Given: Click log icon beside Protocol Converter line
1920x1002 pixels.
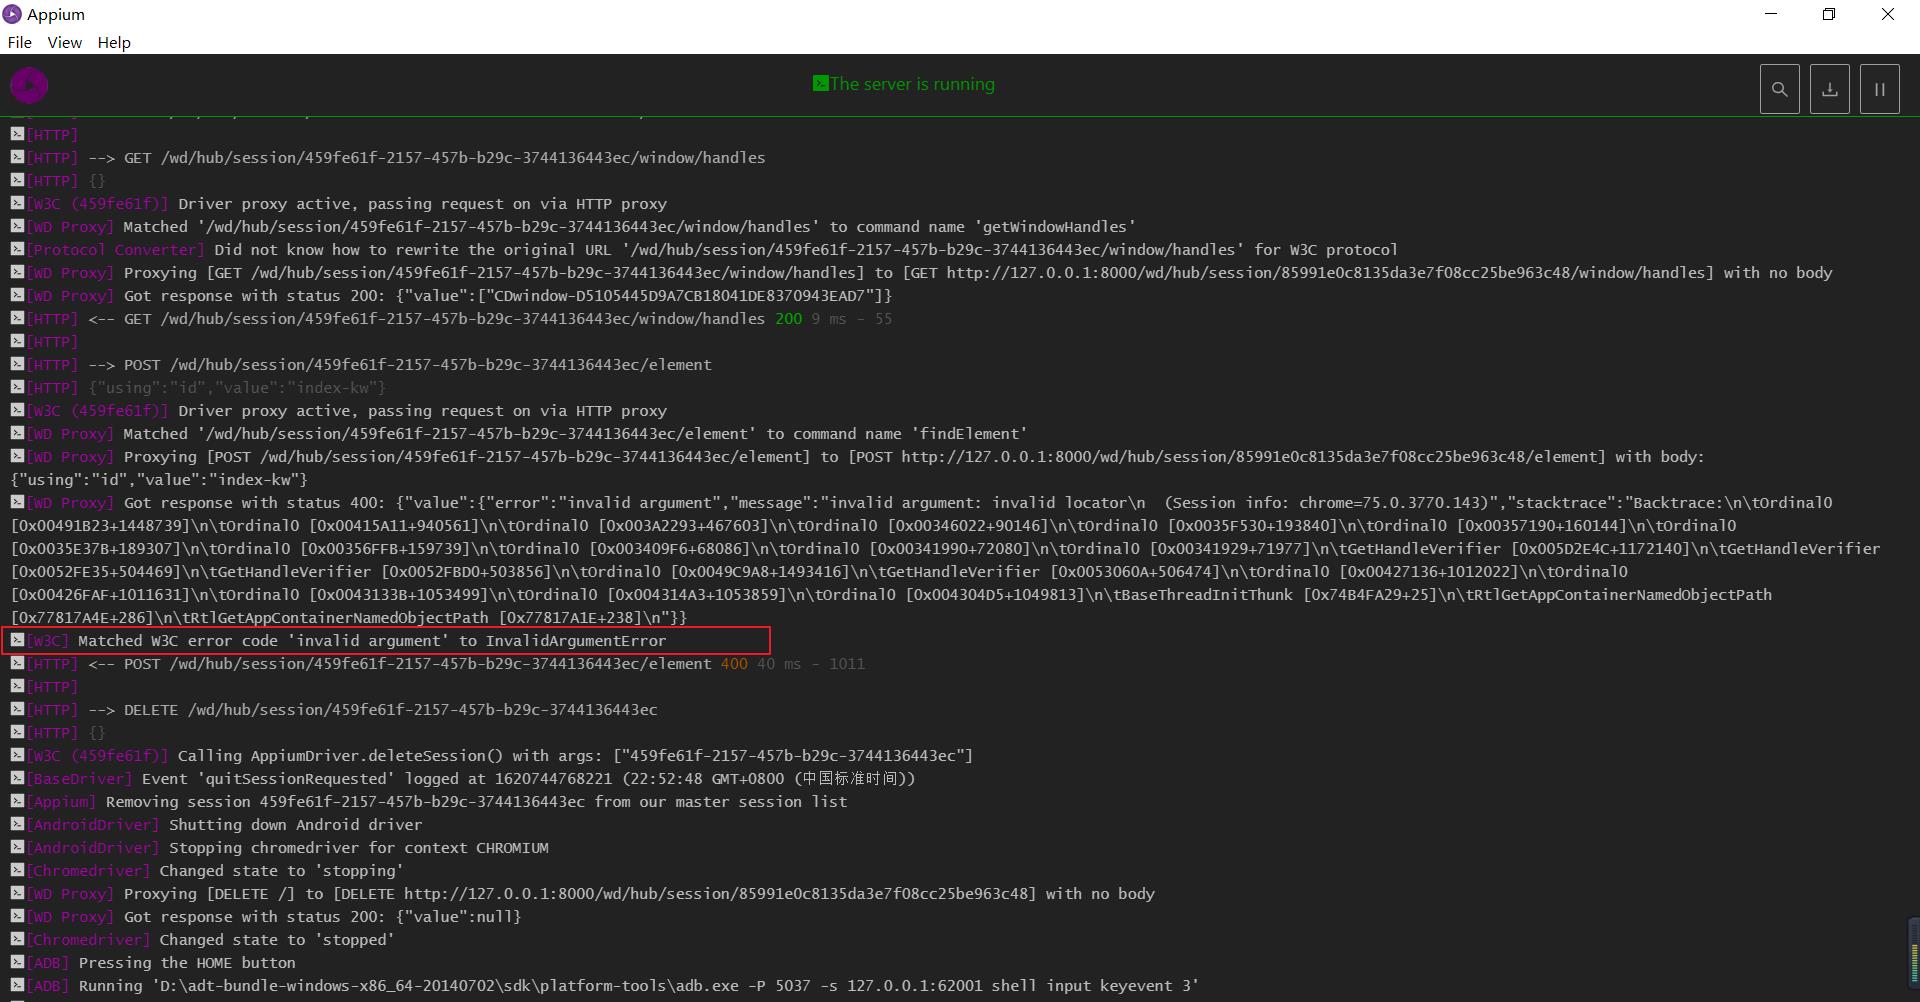Looking at the screenshot, I should (17, 249).
